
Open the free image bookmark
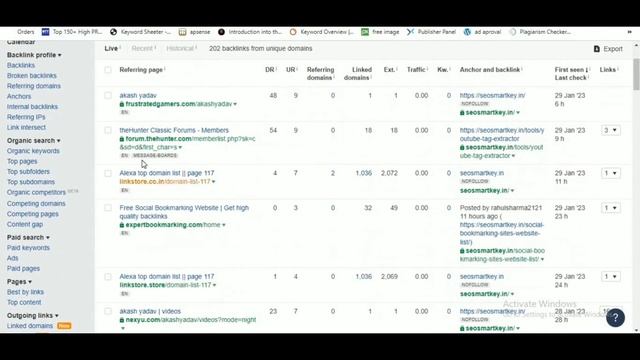(x=380, y=32)
